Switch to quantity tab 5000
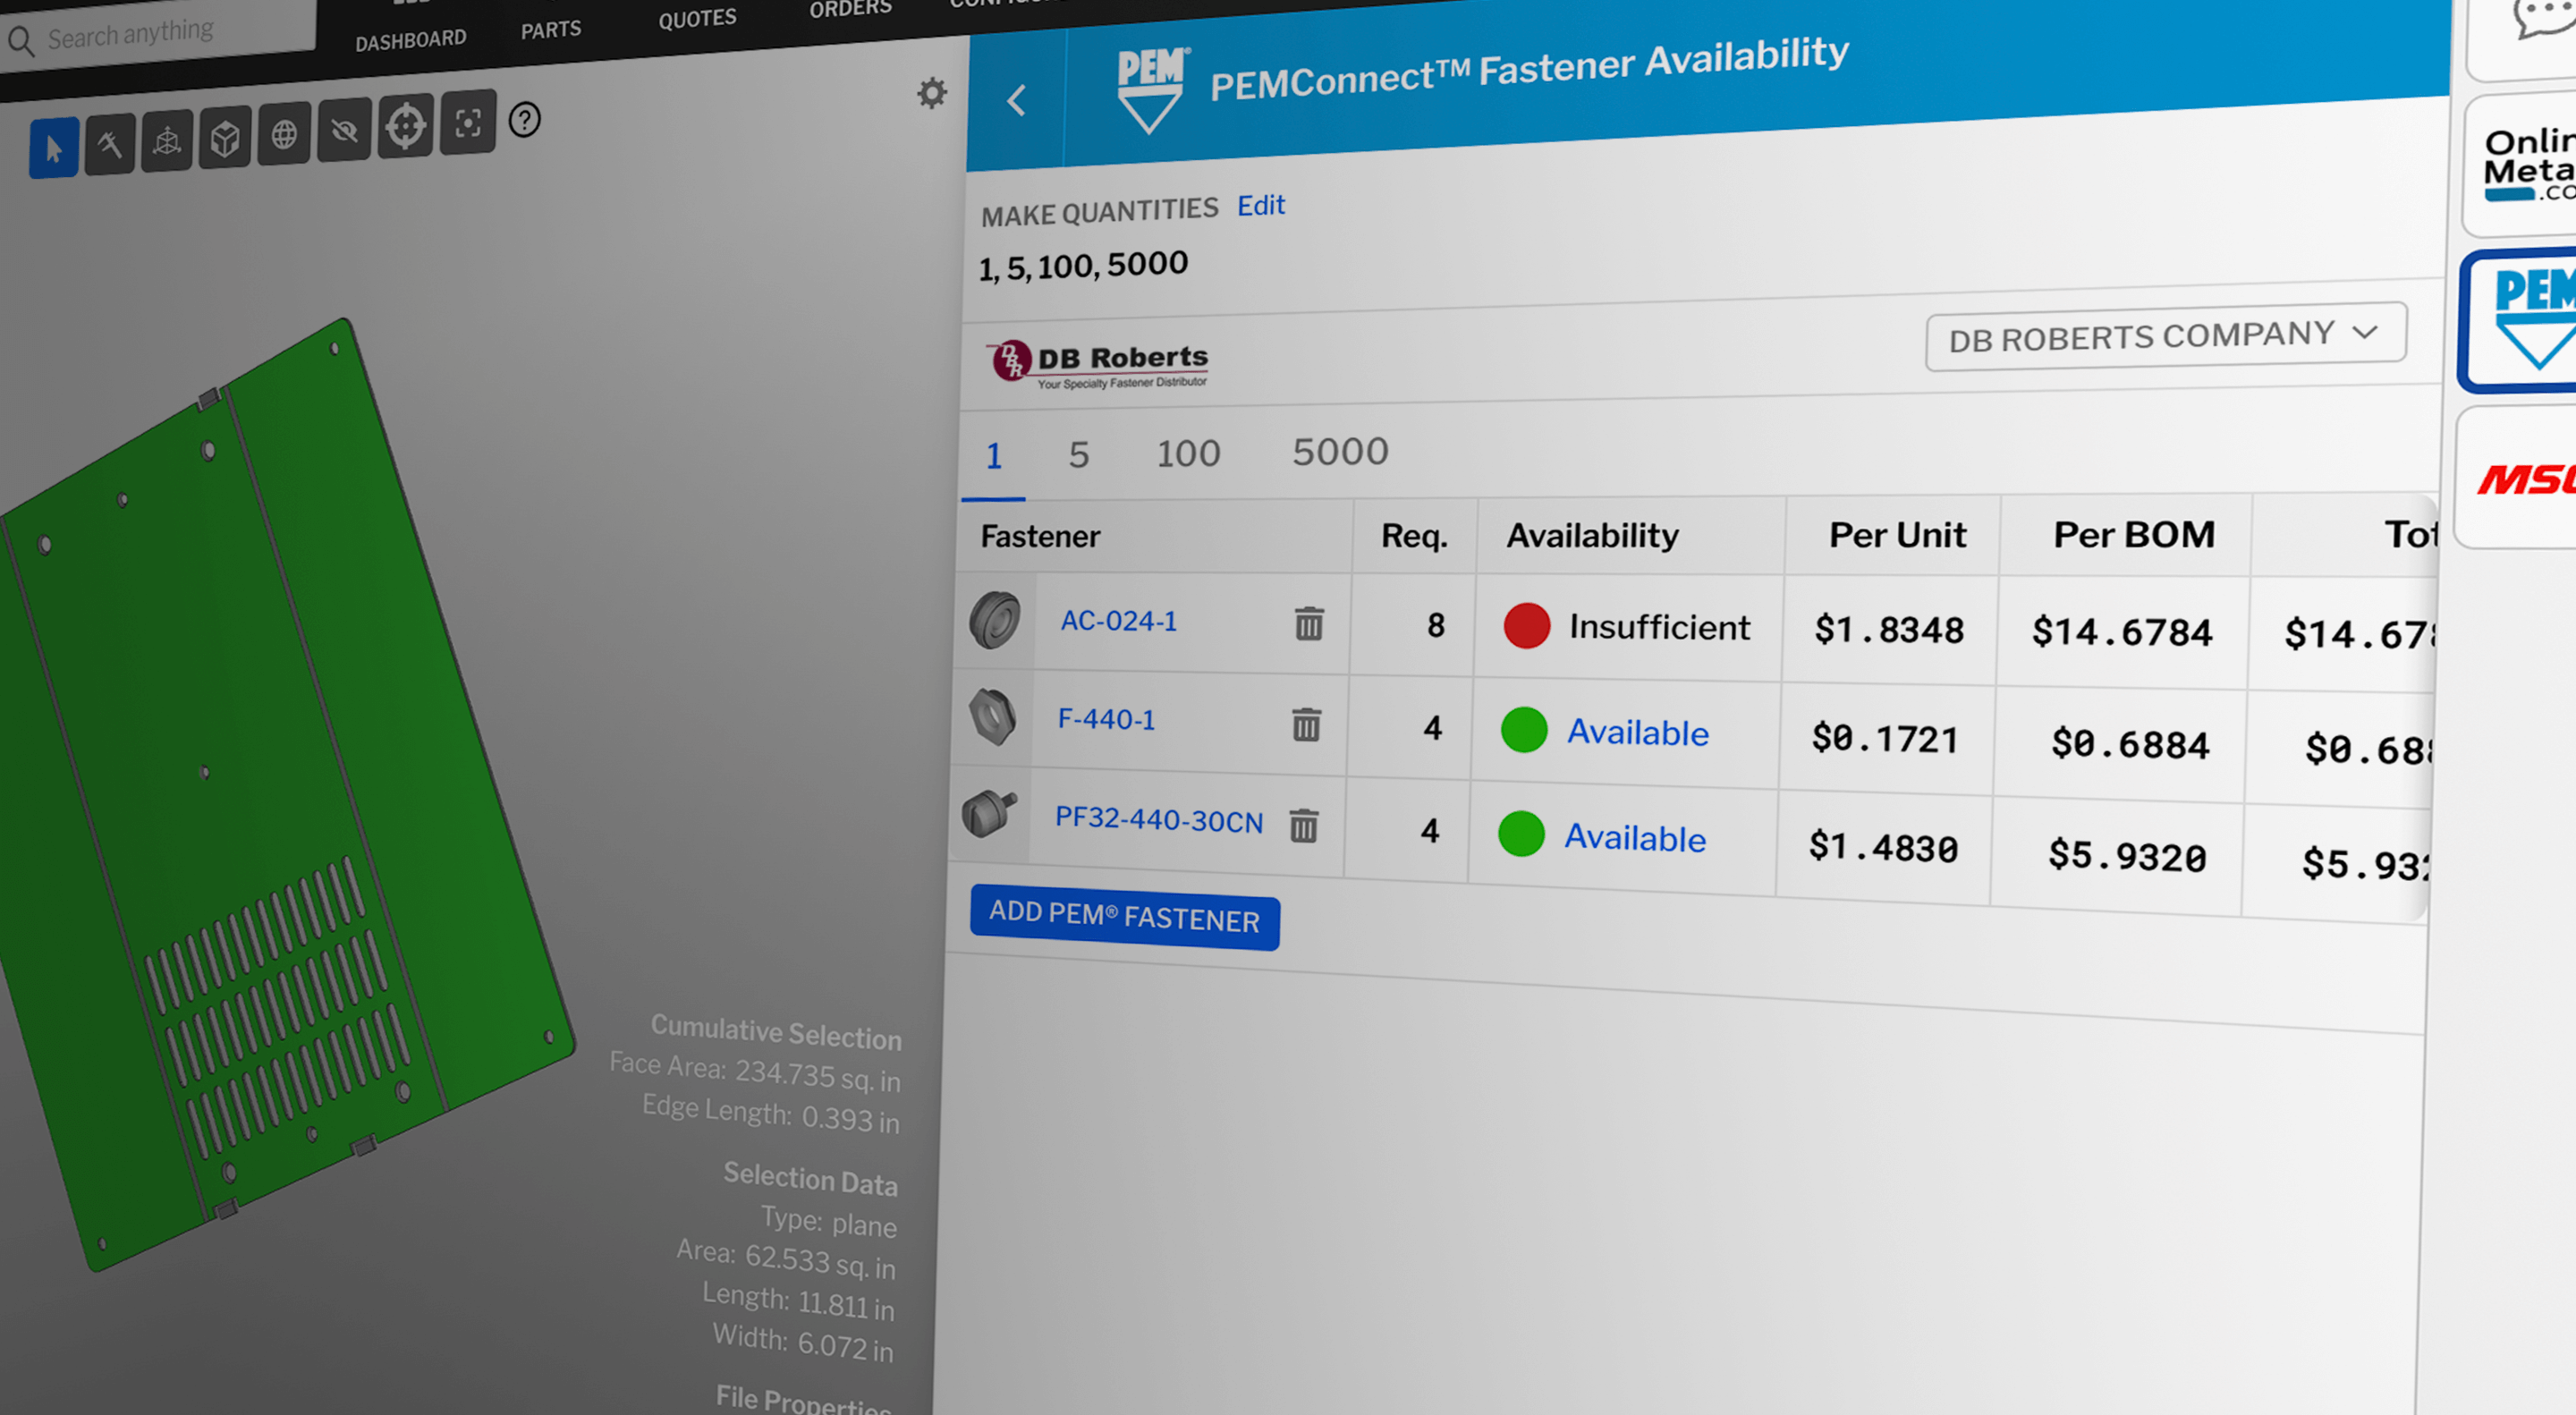The width and height of the screenshot is (2576, 1415). (1340, 451)
